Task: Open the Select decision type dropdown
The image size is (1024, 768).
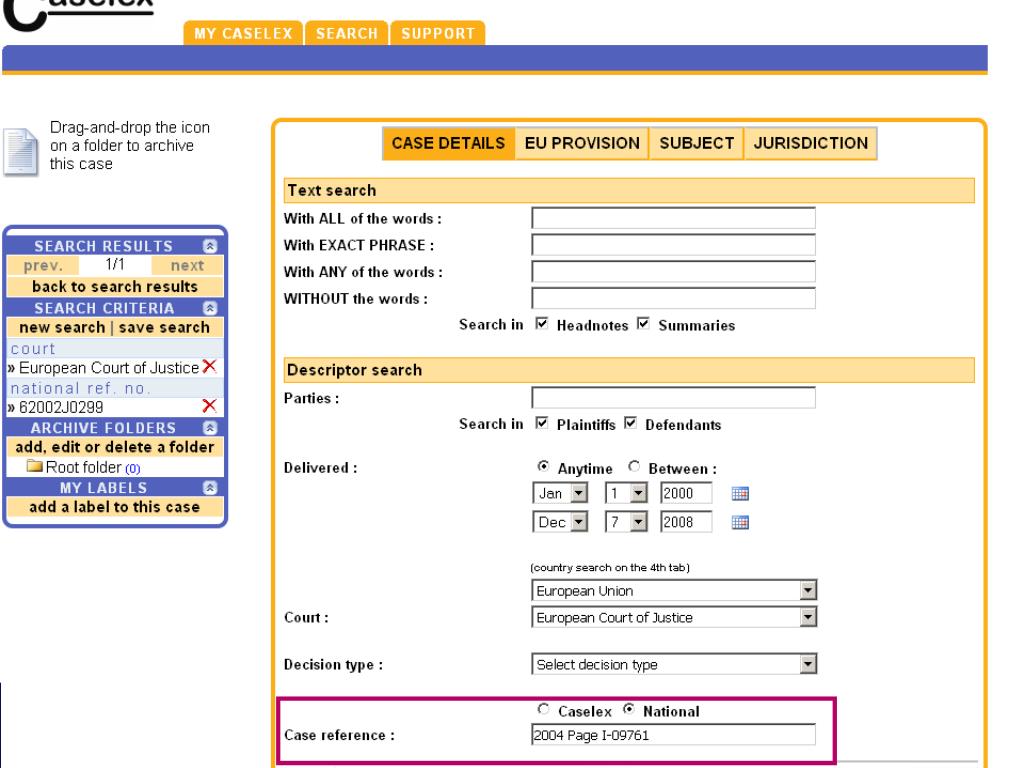Action: pyautogui.click(x=674, y=664)
